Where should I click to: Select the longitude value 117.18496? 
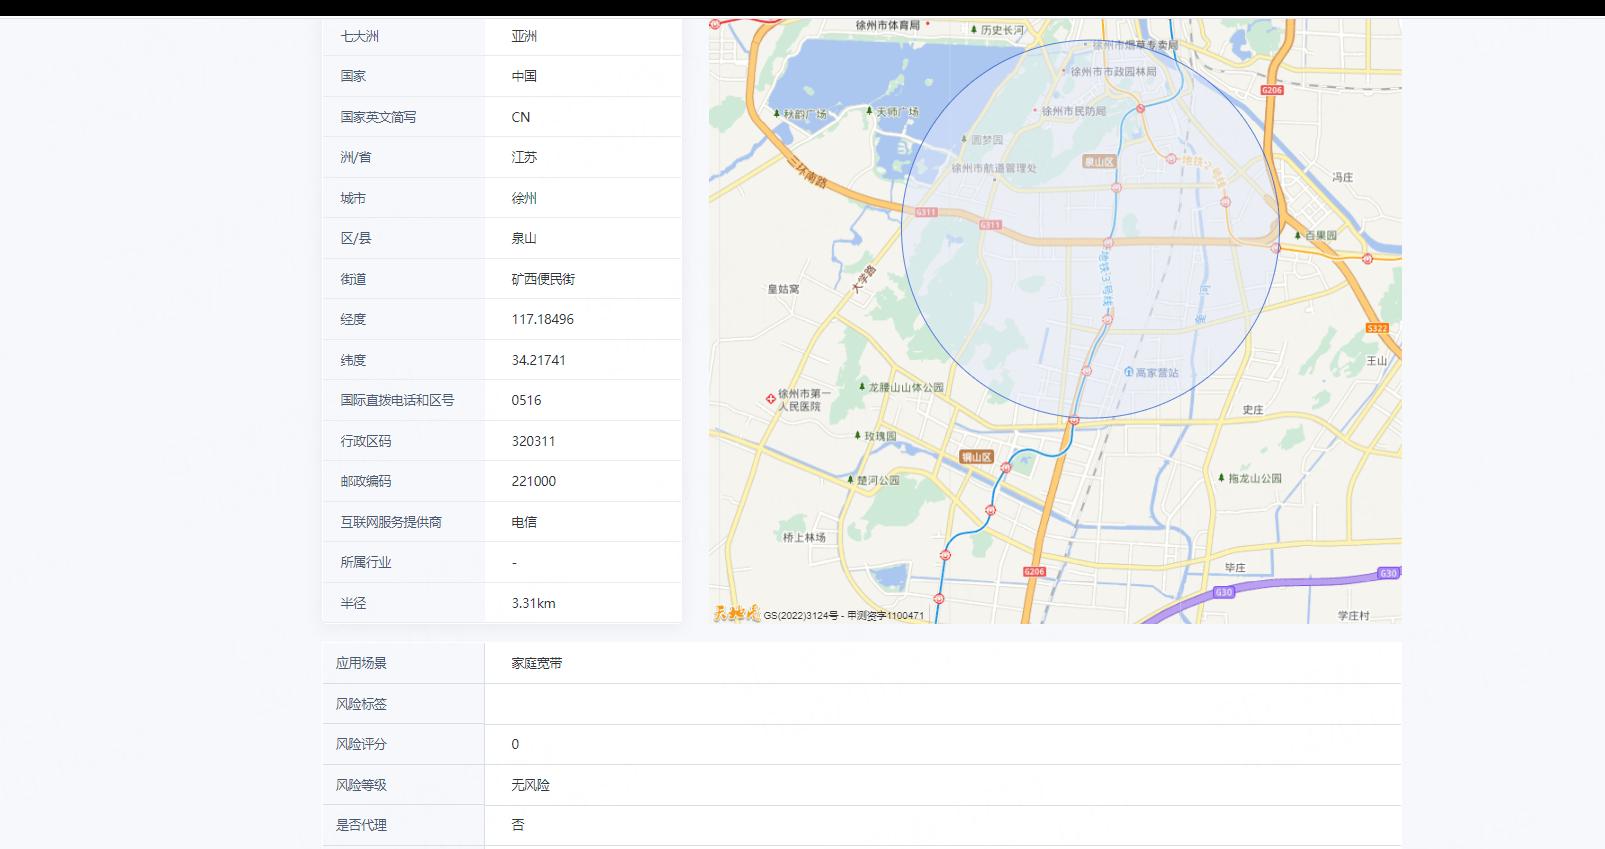(x=543, y=319)
